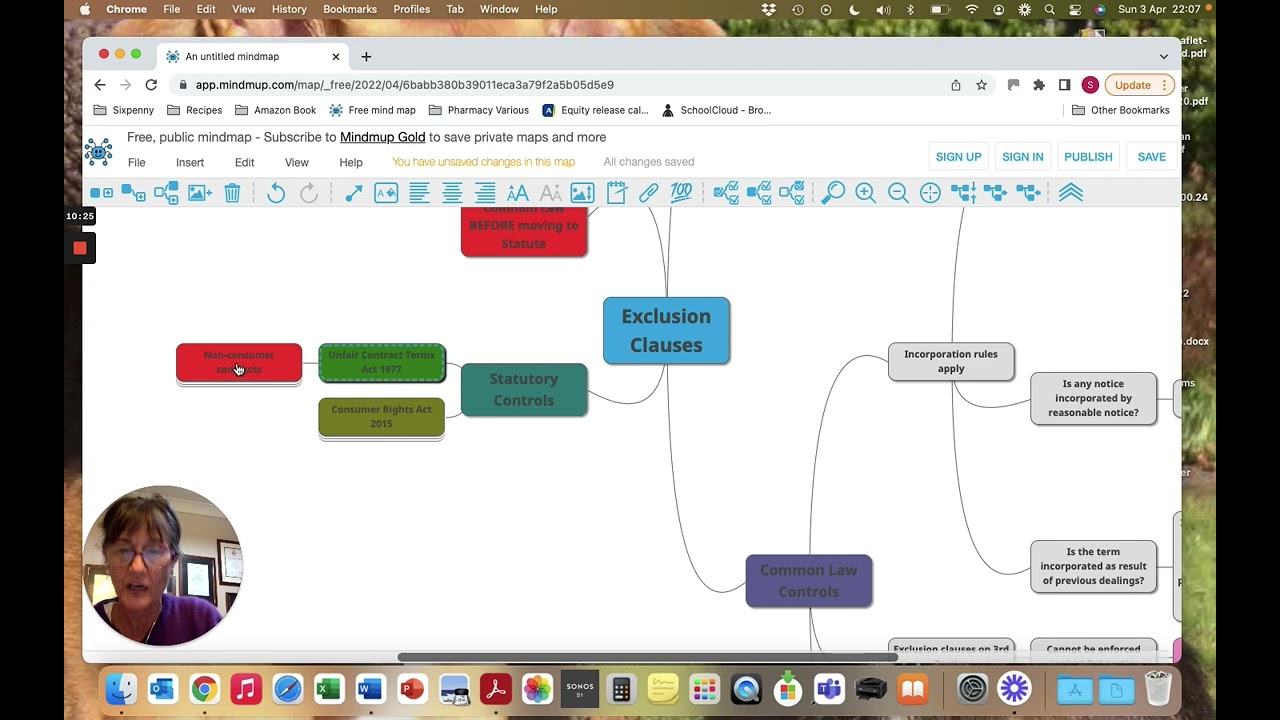
Task: Add a child node using the toolbar
Action: (133, 193)
